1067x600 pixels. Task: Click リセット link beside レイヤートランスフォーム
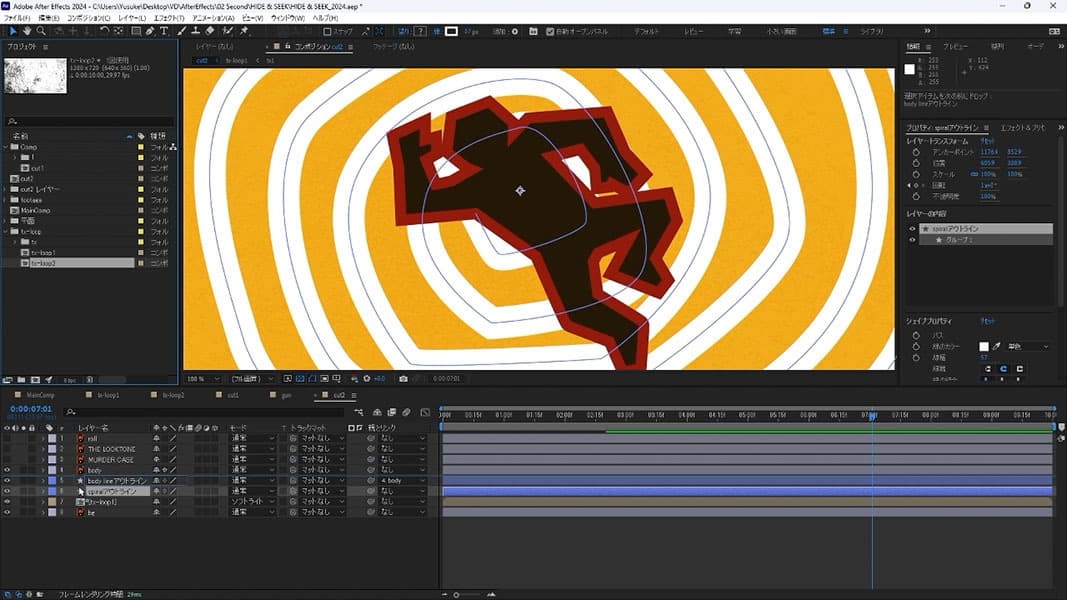point(985,142)
